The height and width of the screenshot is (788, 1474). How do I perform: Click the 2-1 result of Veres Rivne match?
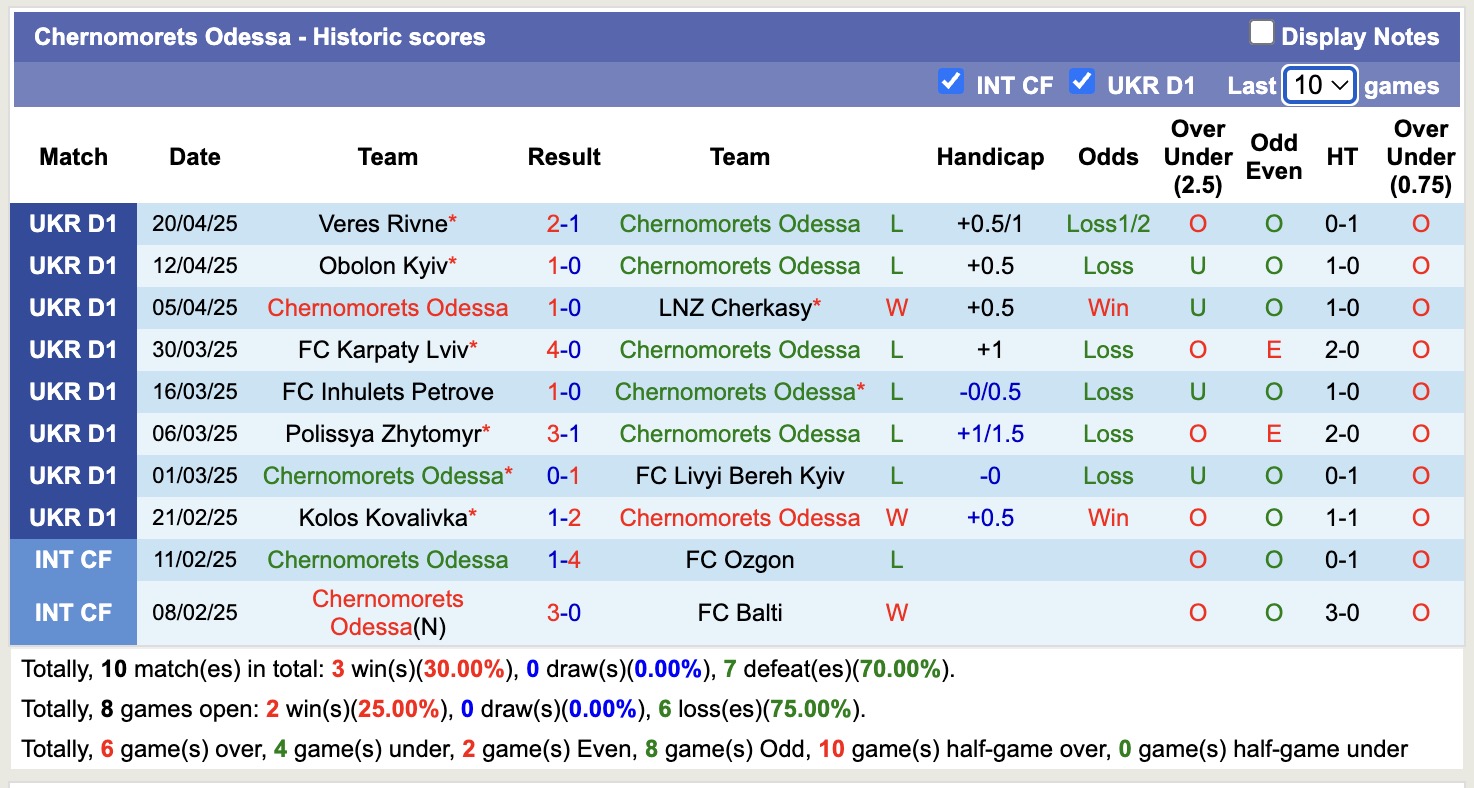coord(564,223)
